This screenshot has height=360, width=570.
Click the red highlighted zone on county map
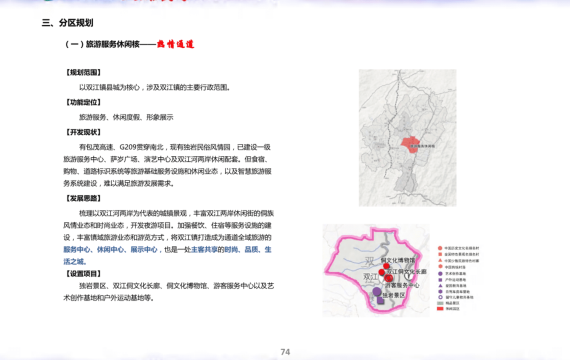(x=410, y=145)
